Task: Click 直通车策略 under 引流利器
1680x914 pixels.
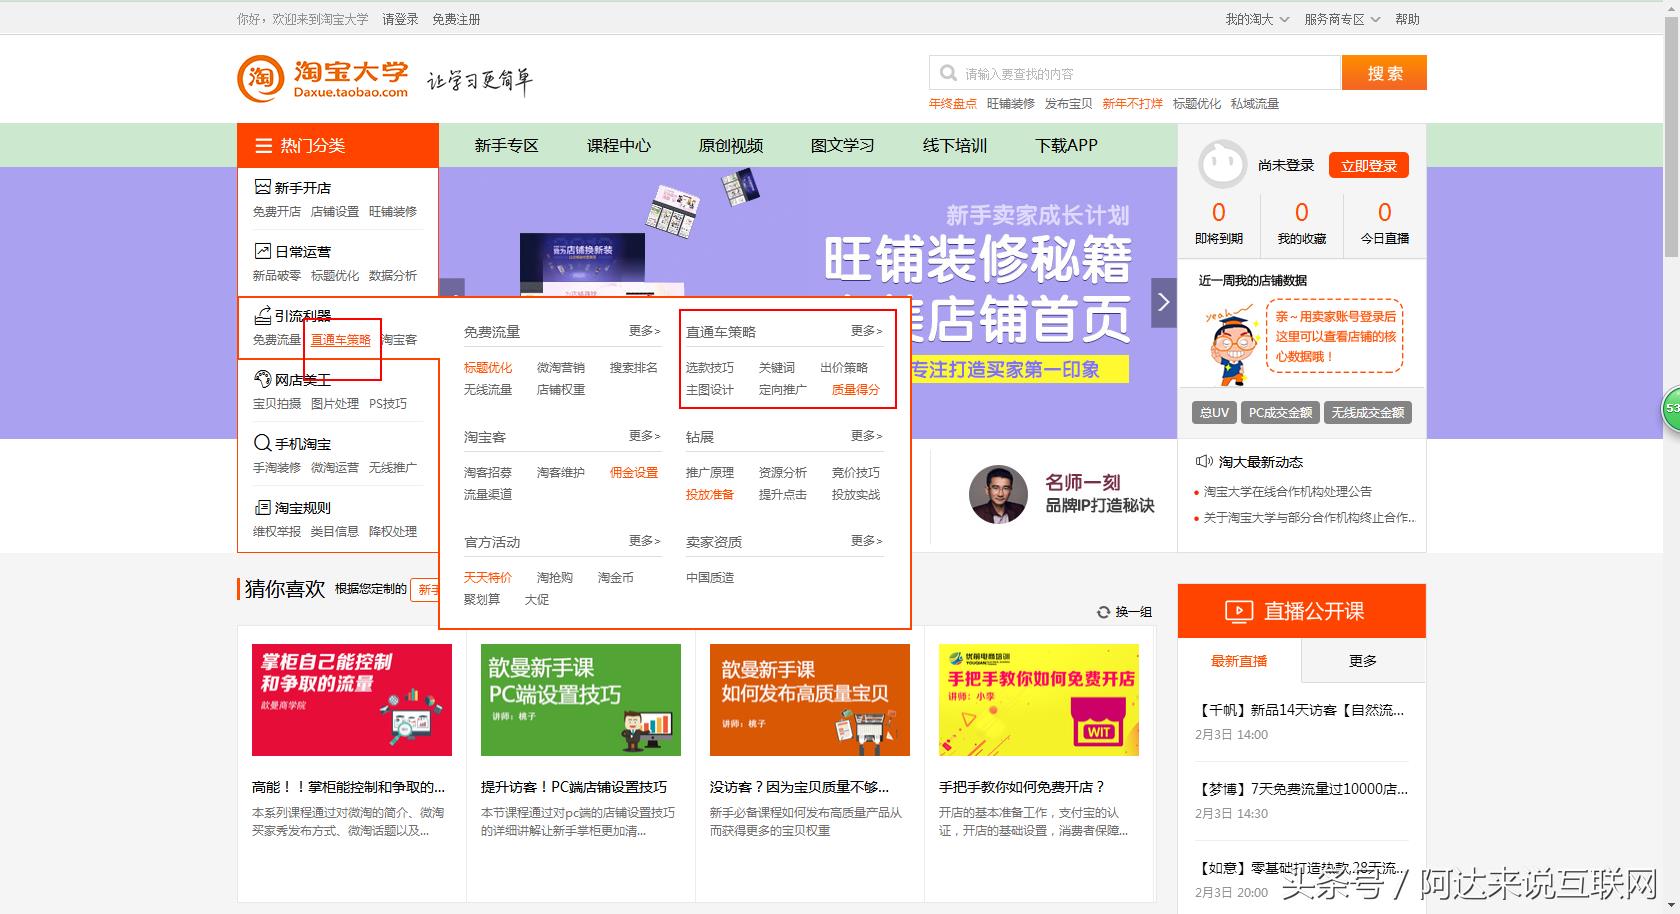Action: pos(341,340)
